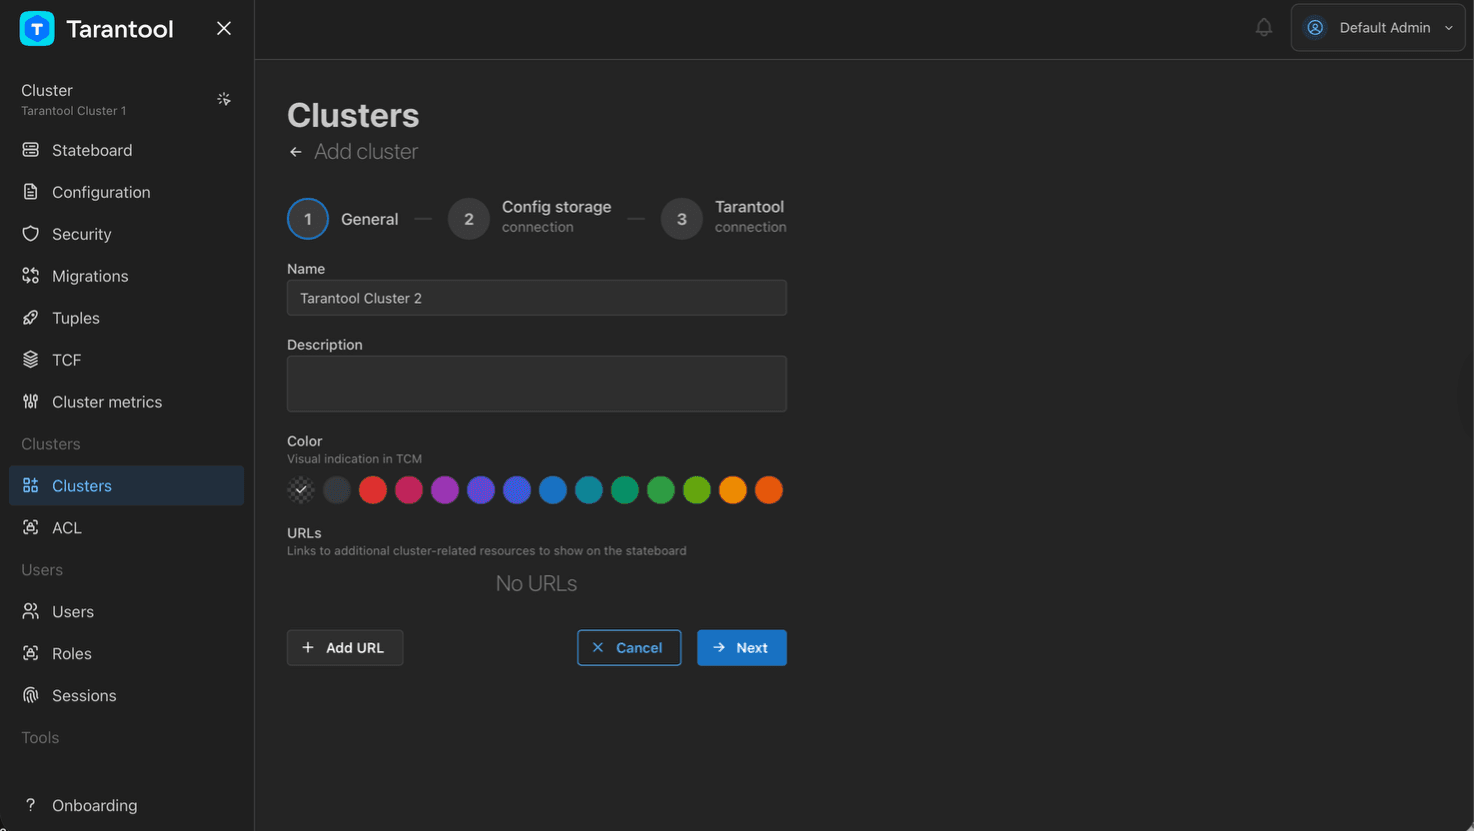Open the Onboarding link
The width and height of the screenshot is (1478, 834).
tap(127, 806)
